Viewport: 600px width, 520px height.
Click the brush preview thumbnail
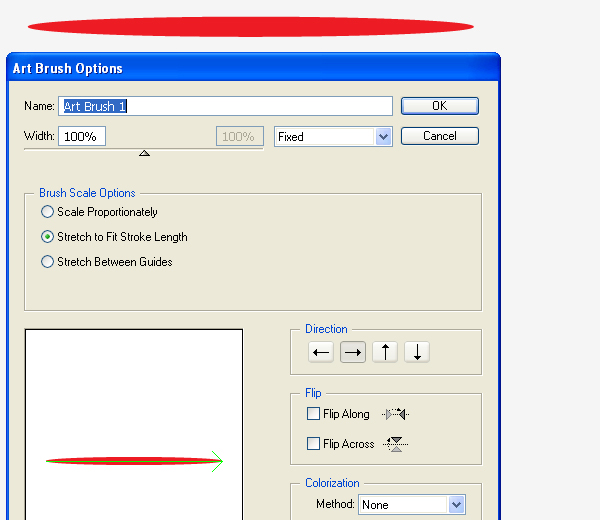134,424
